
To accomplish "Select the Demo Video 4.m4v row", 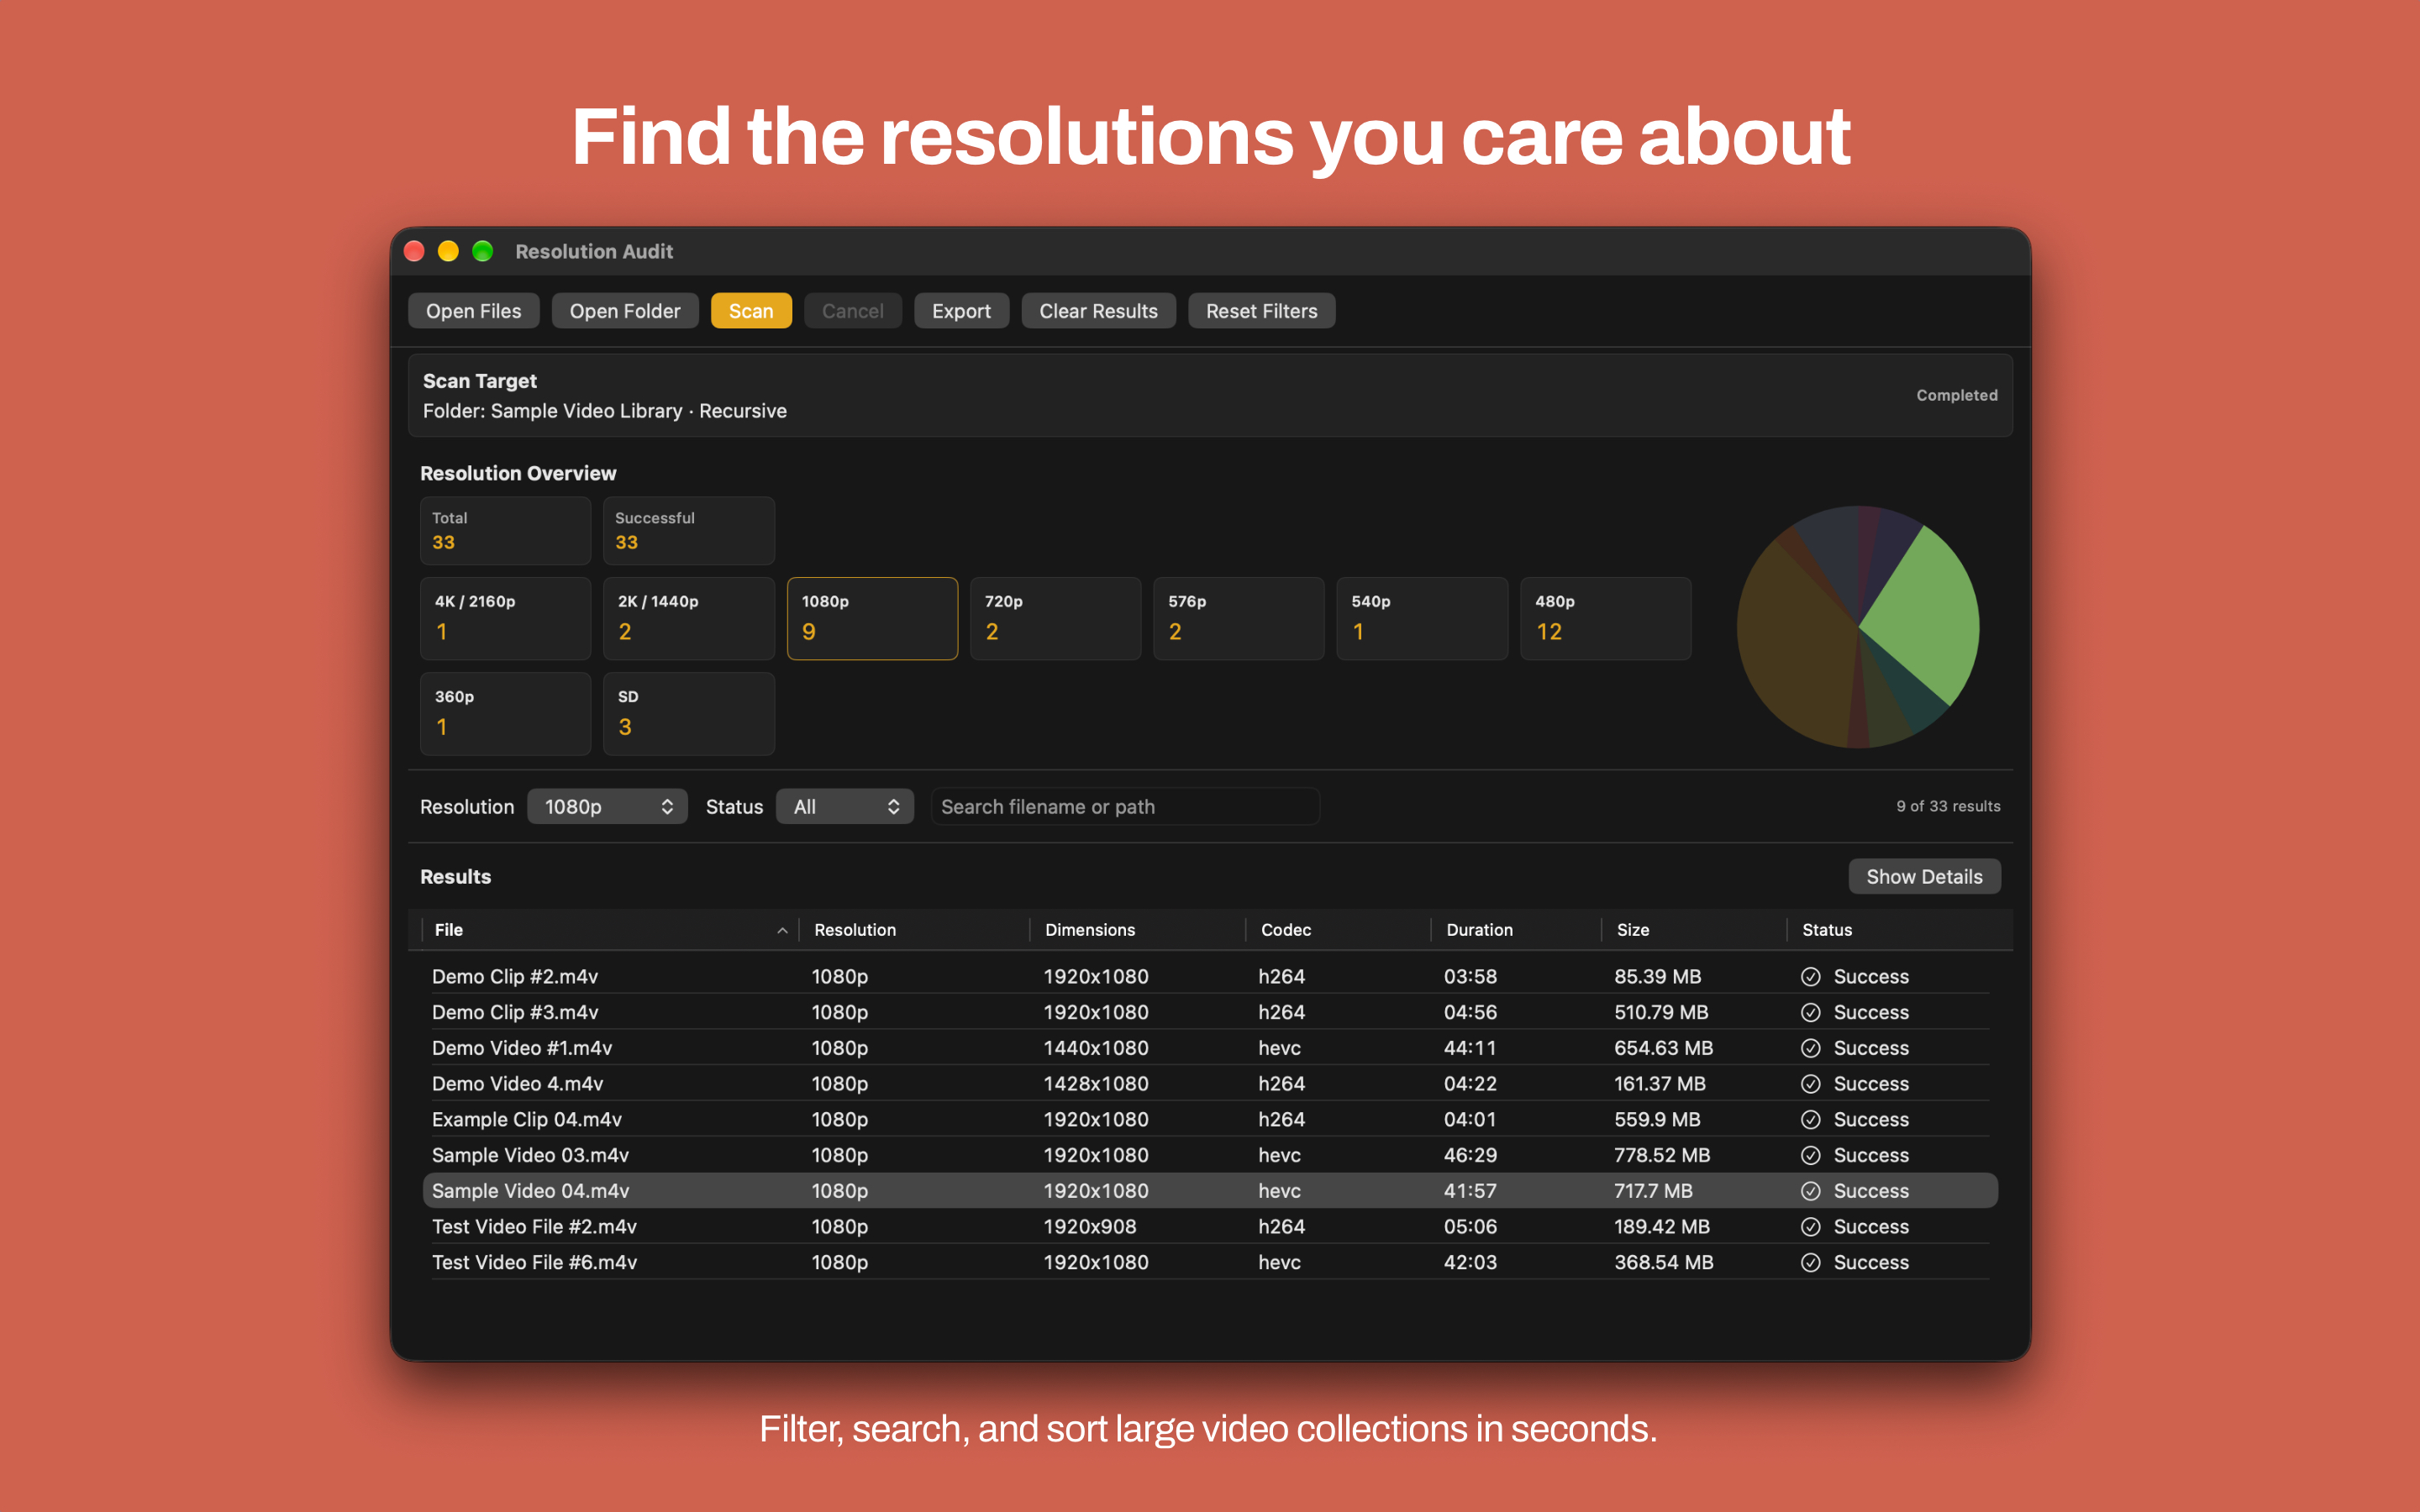I will [x=1210, y=1083].
